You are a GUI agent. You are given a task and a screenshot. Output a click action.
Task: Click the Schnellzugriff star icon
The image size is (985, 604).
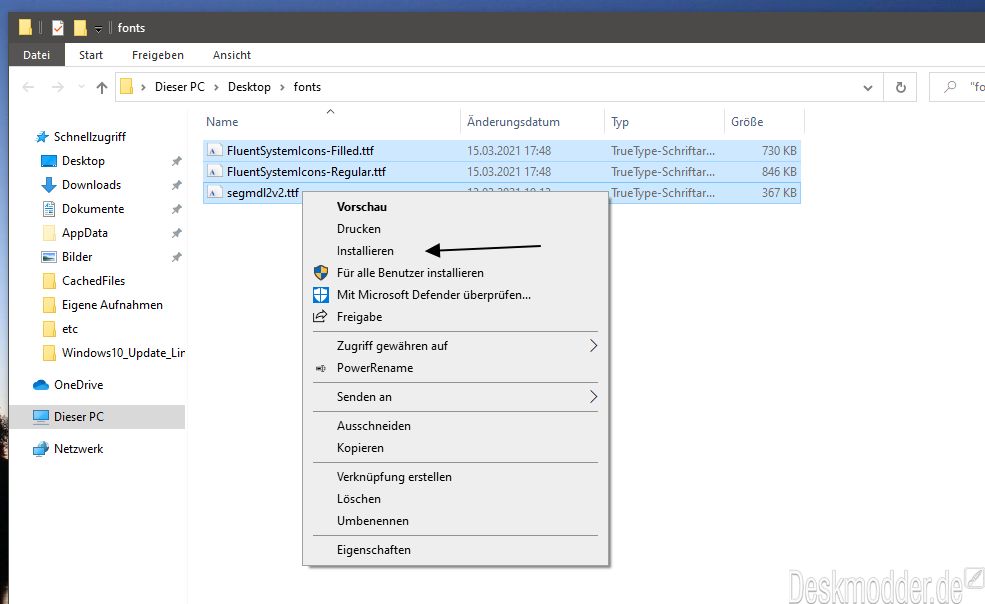pos(41,137)
